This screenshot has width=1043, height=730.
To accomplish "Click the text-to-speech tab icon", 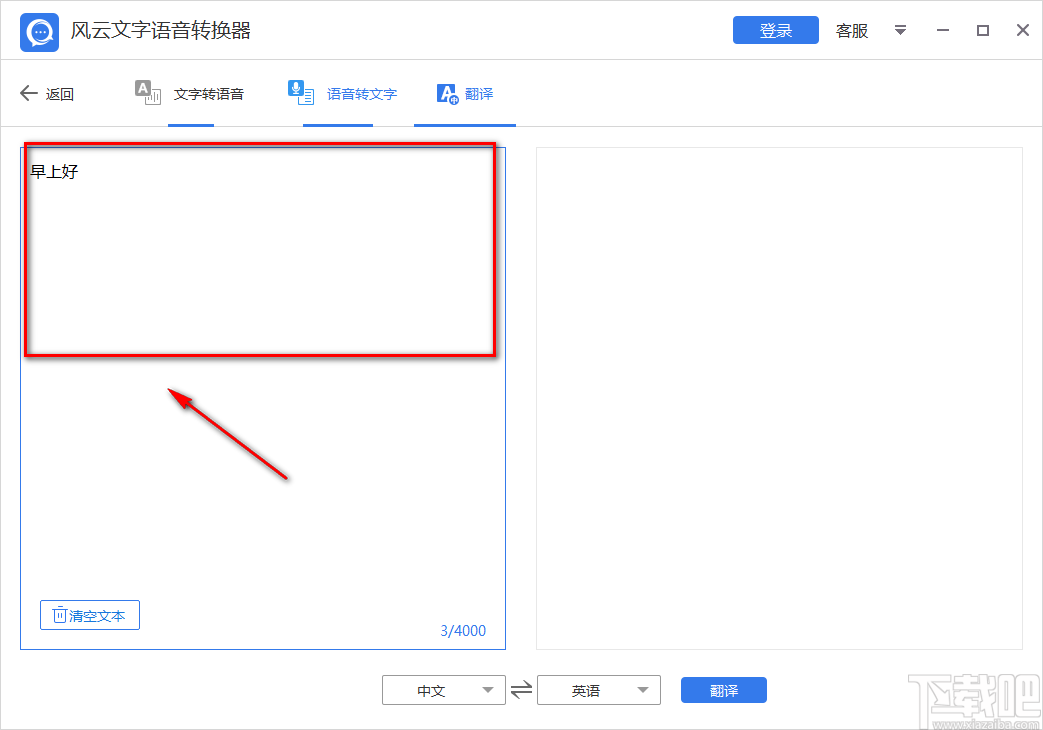I will point(148,92).
